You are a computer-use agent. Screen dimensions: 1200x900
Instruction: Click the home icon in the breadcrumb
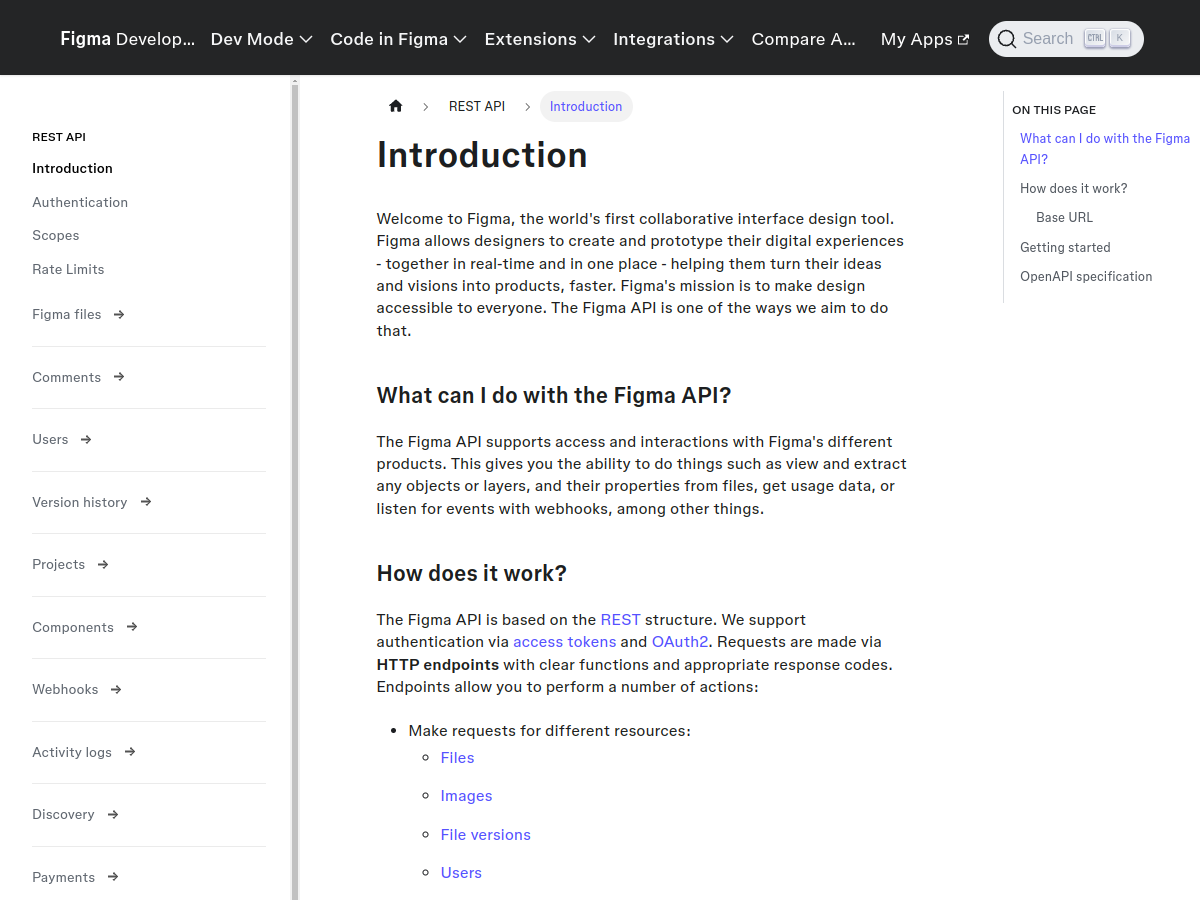pos(395,105)
